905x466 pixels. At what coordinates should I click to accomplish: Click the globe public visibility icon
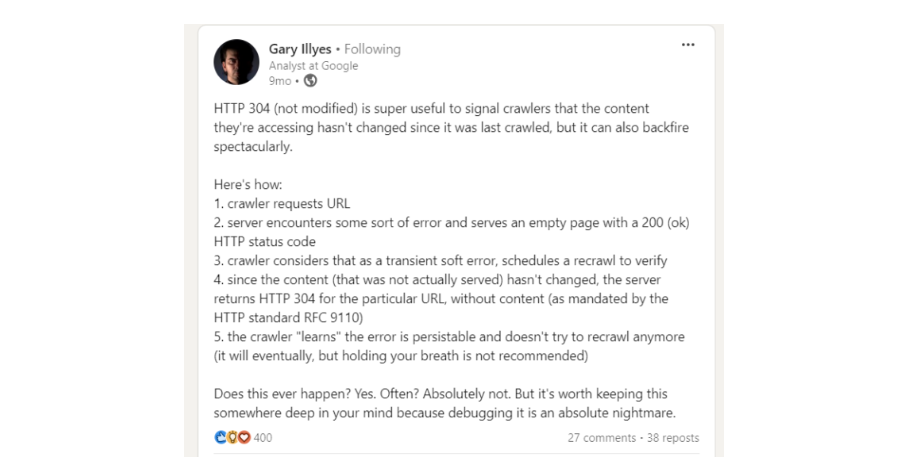coord(311,81)
